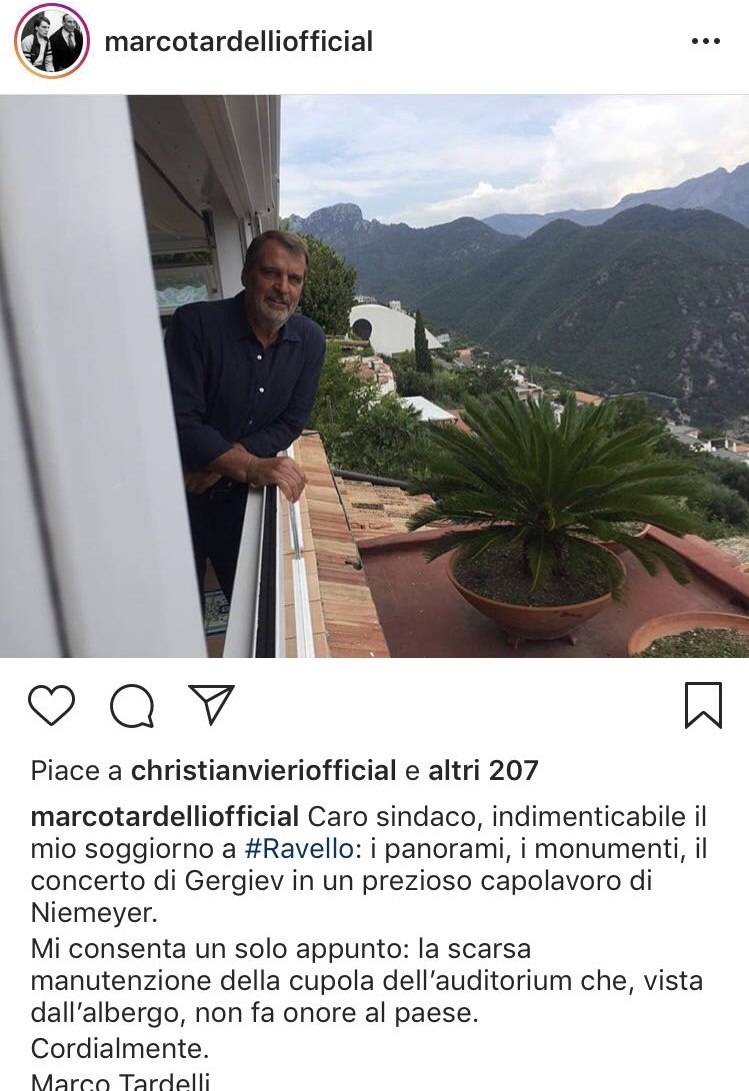Tap the 'Marco Tardelli' signature text
The height and width of the screenshot is (1091, 749).
(120, 1081)
